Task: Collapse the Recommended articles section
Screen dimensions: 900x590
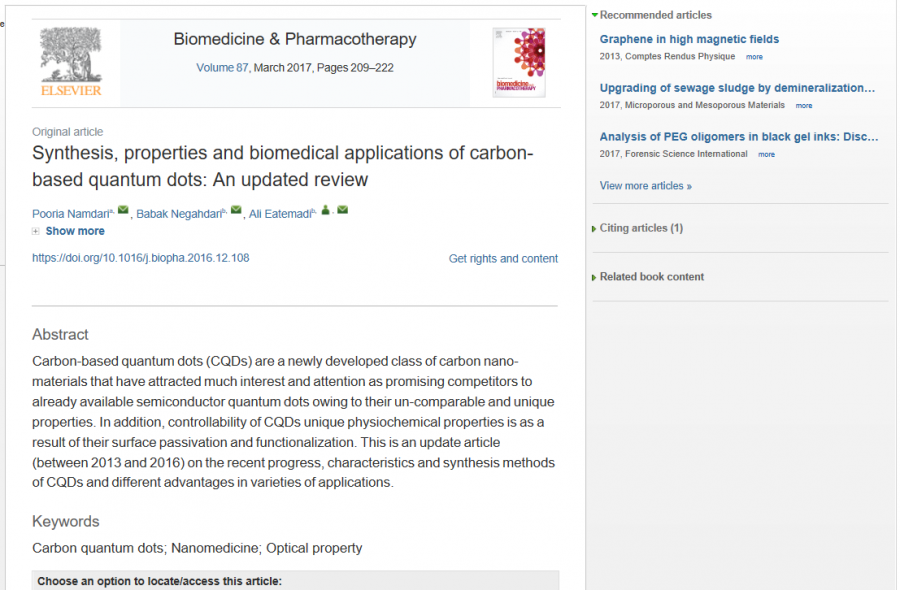Action: pos(595,15)
